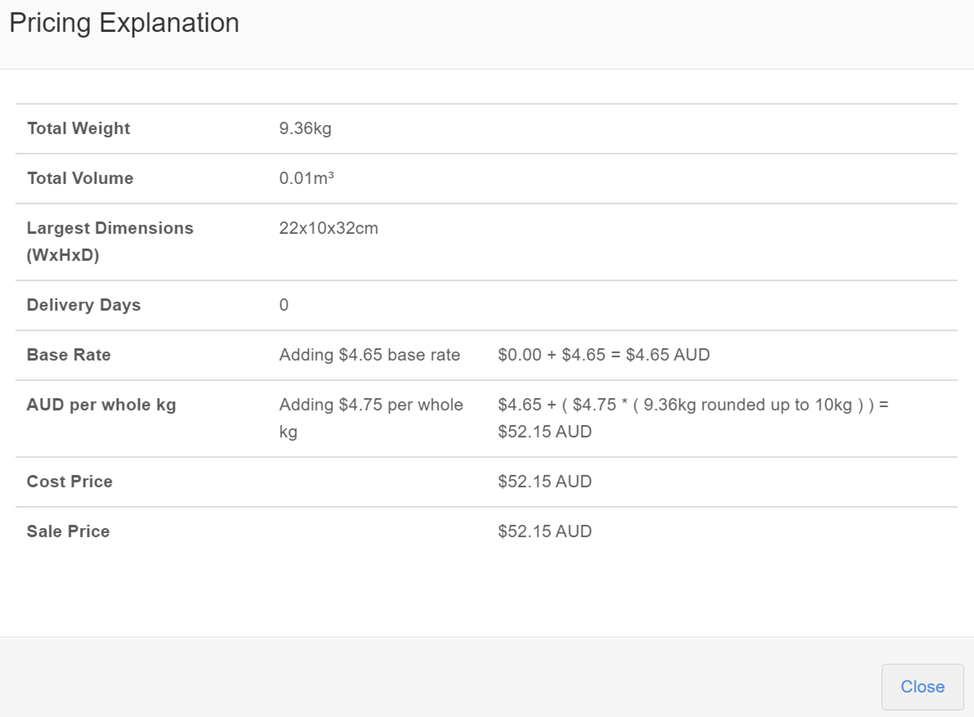The width and height of the screenshot is (974, 717).
Task: Click the Pricing Explanation title
Action: pyautogui.click(x=124, y=23)
